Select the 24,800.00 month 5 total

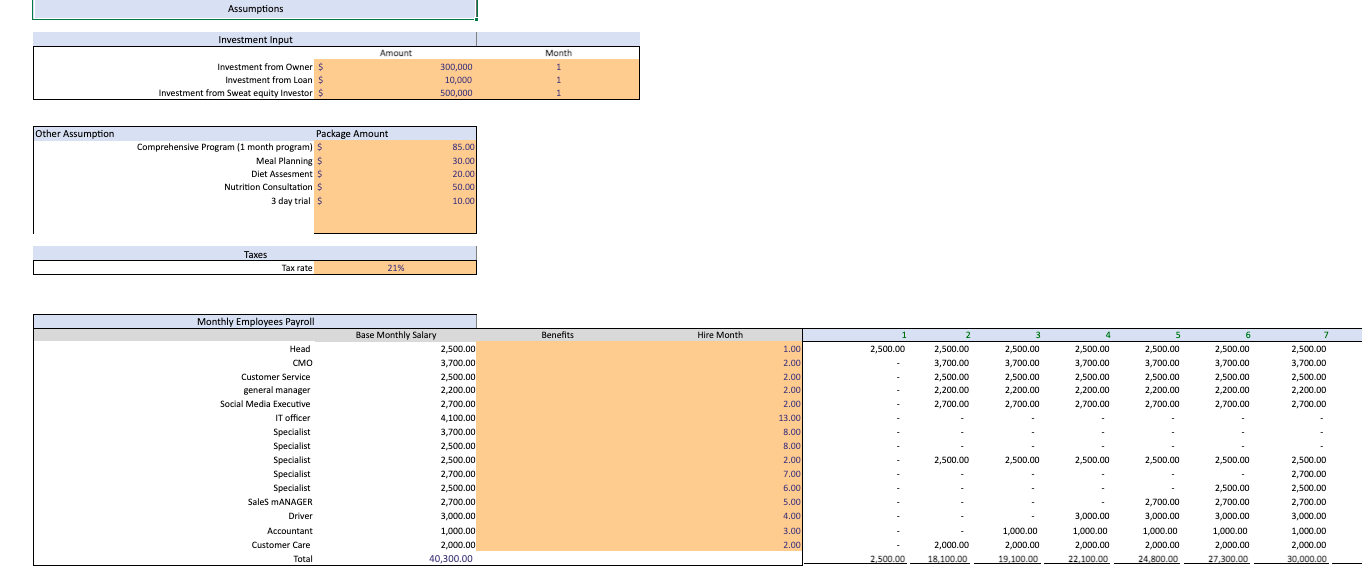[1160, 559]
